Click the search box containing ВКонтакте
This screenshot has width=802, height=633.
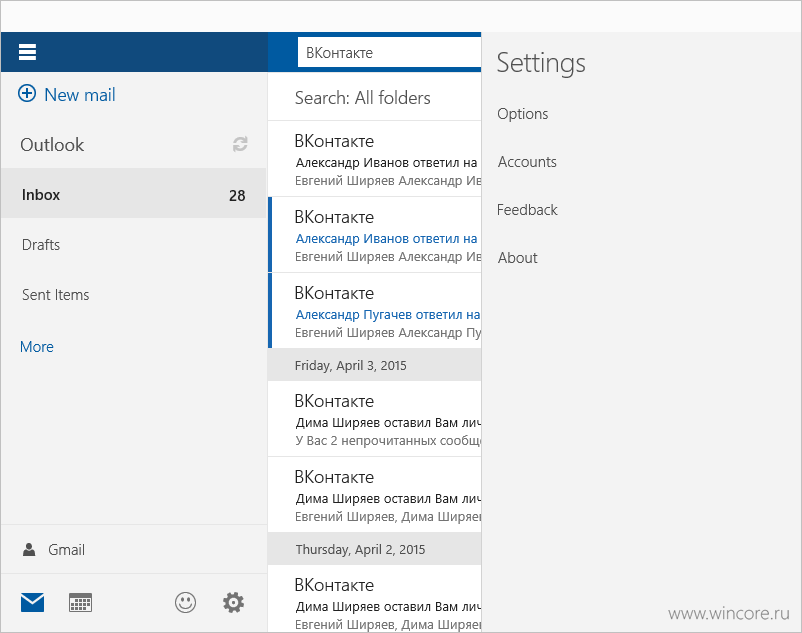point(389,53)
